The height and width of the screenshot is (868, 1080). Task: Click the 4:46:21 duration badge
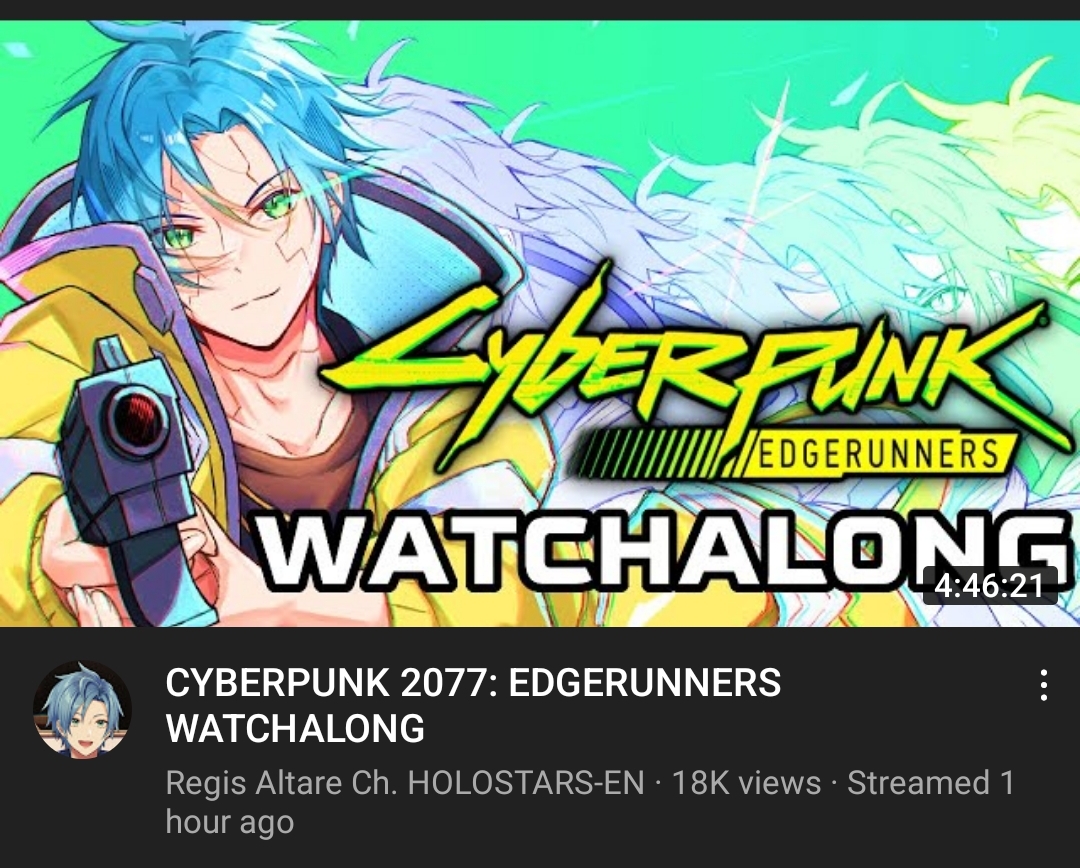[990, 586]
